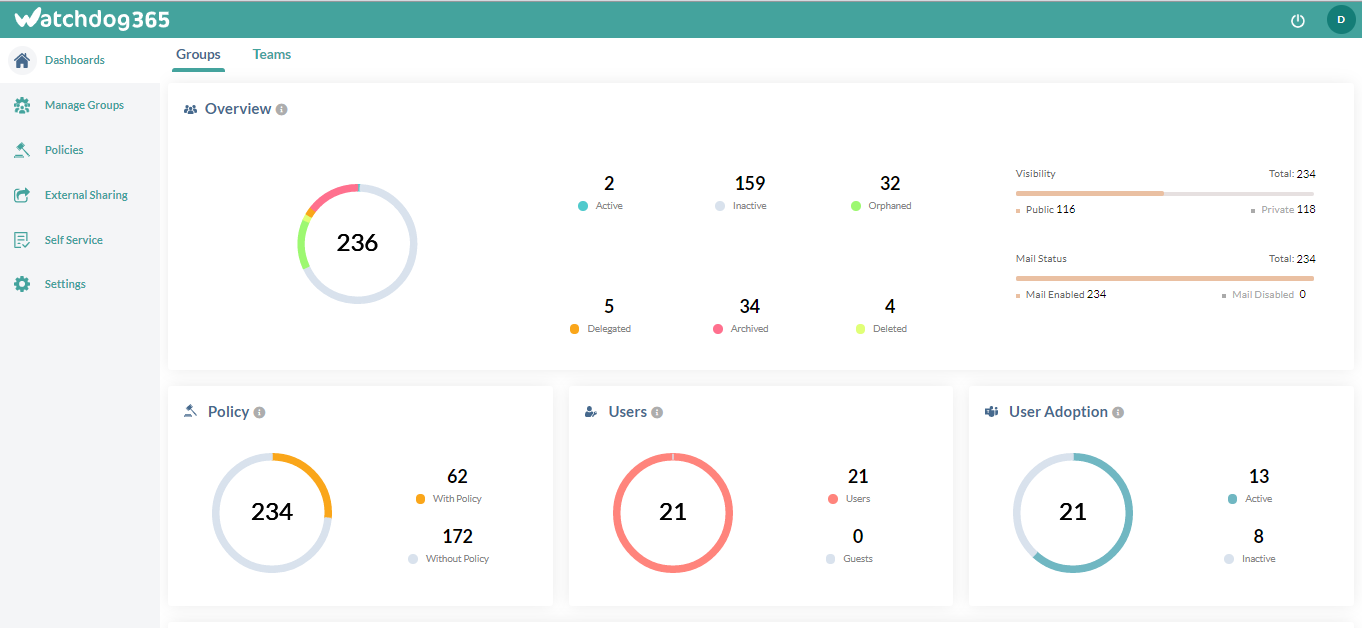
Task: Click the Mail Status progress bar
Action: click(x=1165, y=278)
